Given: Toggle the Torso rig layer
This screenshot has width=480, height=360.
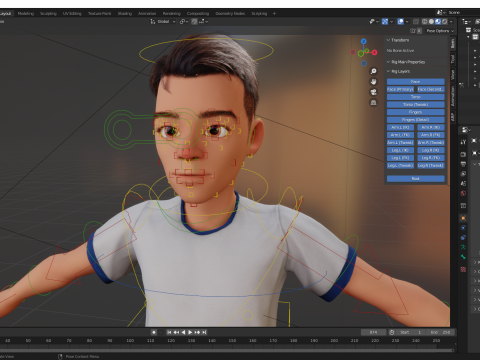Looking at the screenshot, I should click(x=416, y=97).
